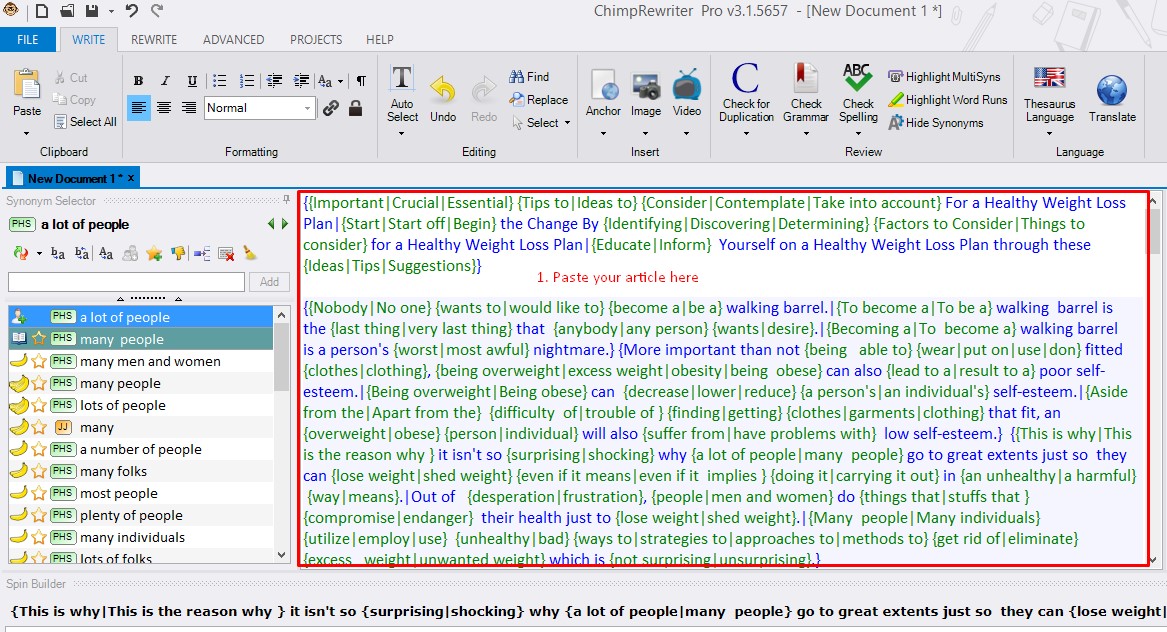Viewport: 1167px width, 632px height.
Task: Click the article editor vertical scrollbar
Action: (x=1153, y=380)
